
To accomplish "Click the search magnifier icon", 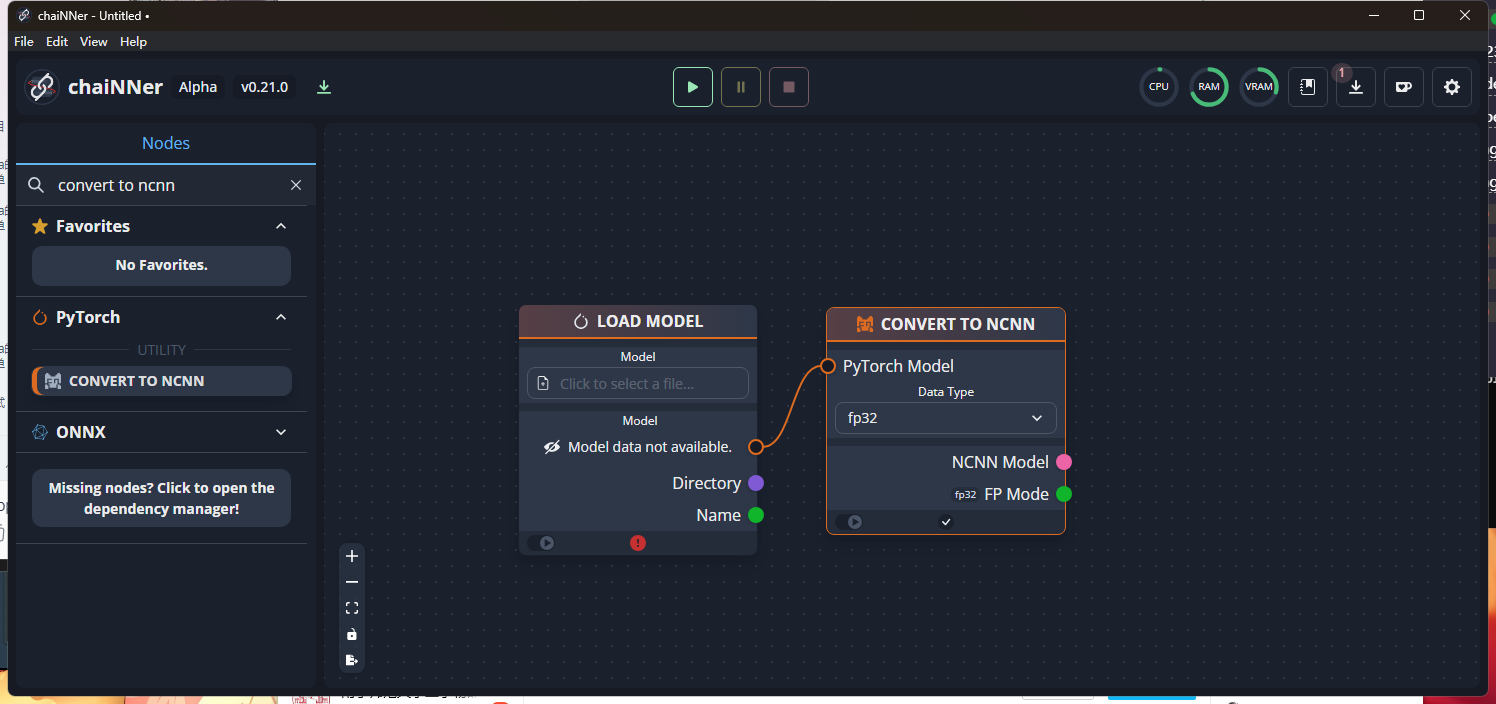I will [36, 185].
